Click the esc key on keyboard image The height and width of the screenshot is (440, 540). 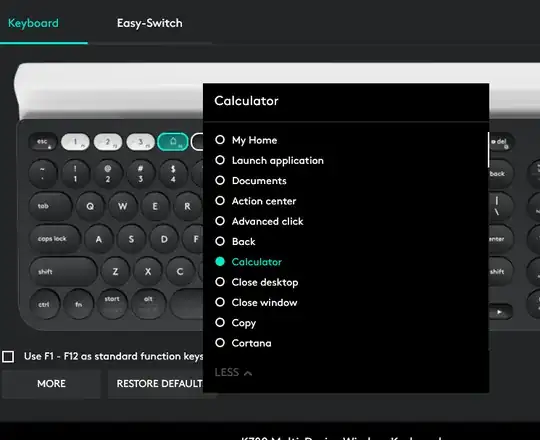click(43, 142)
